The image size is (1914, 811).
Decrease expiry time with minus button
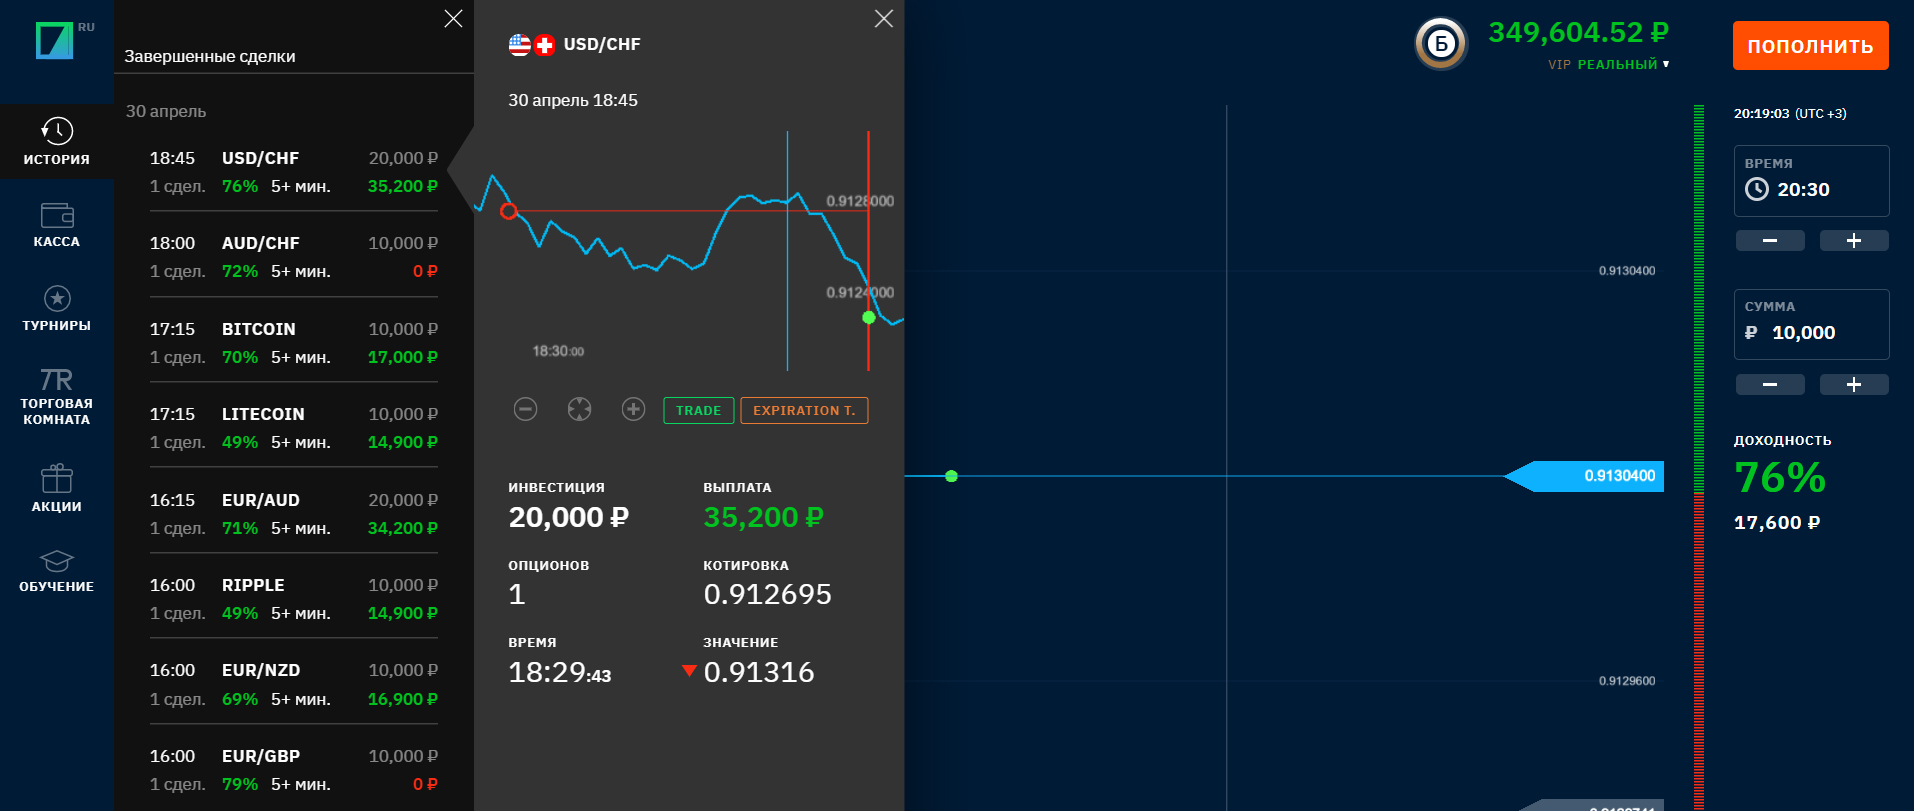click(1770, 240)
